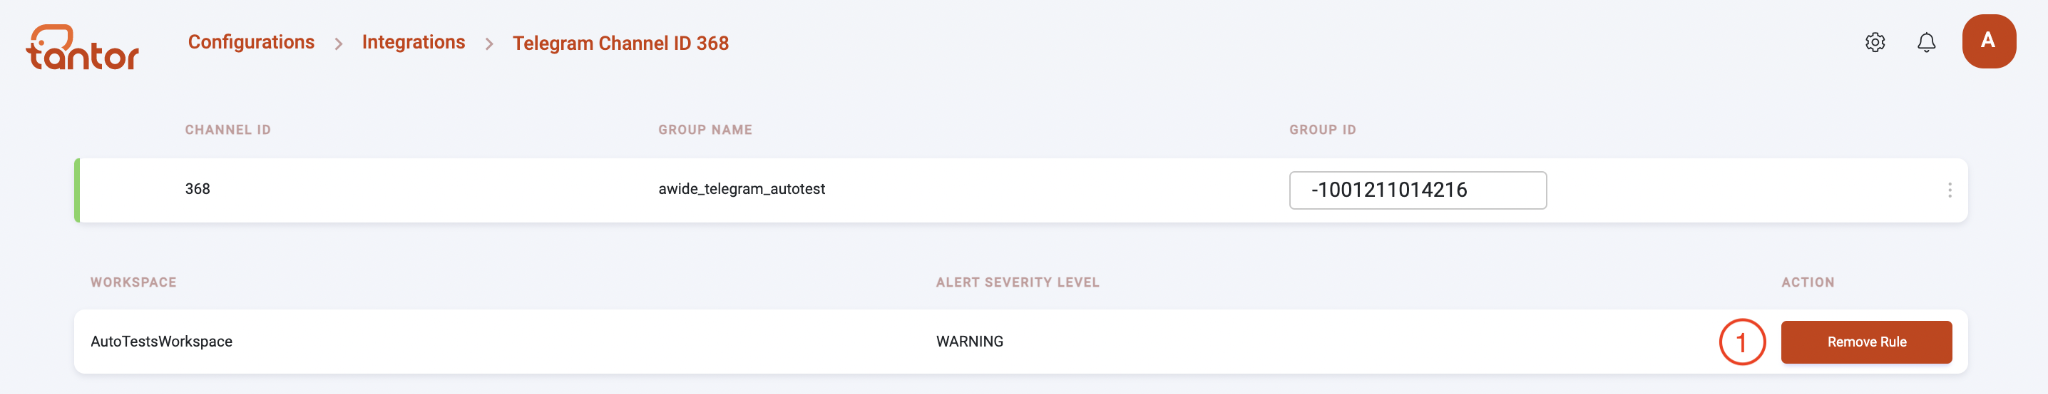Click the WARNING severity value
The height and width of the screenshot is (394, 2048).
tap(970, 342)
